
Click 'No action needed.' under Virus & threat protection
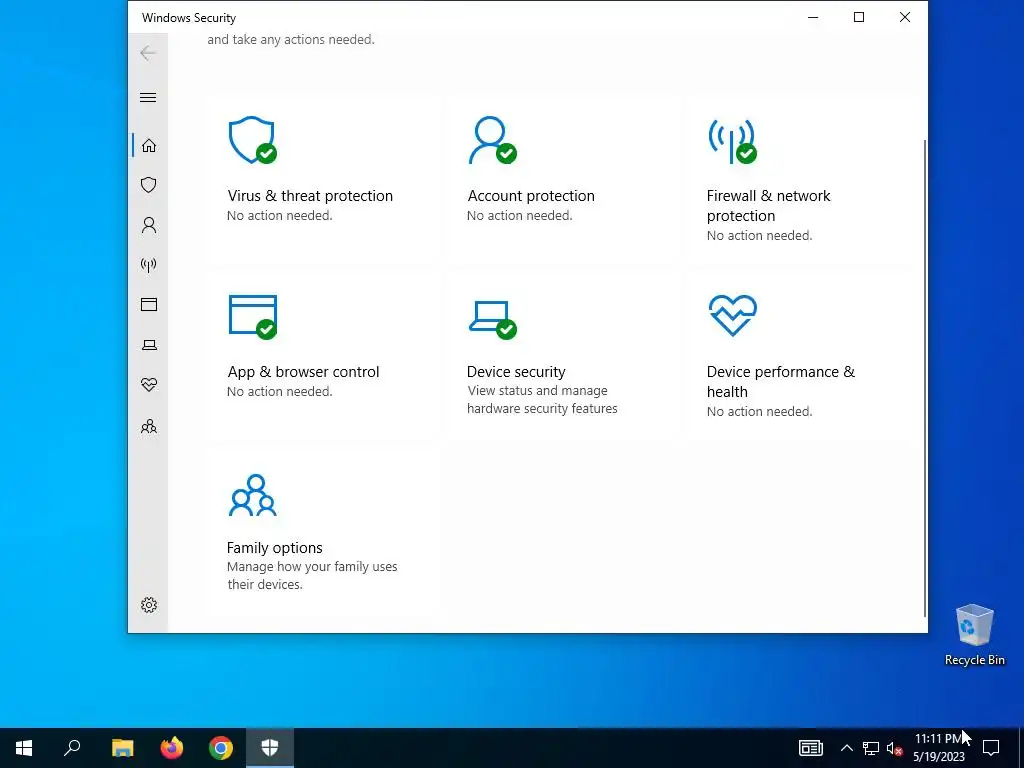[280, 216]
